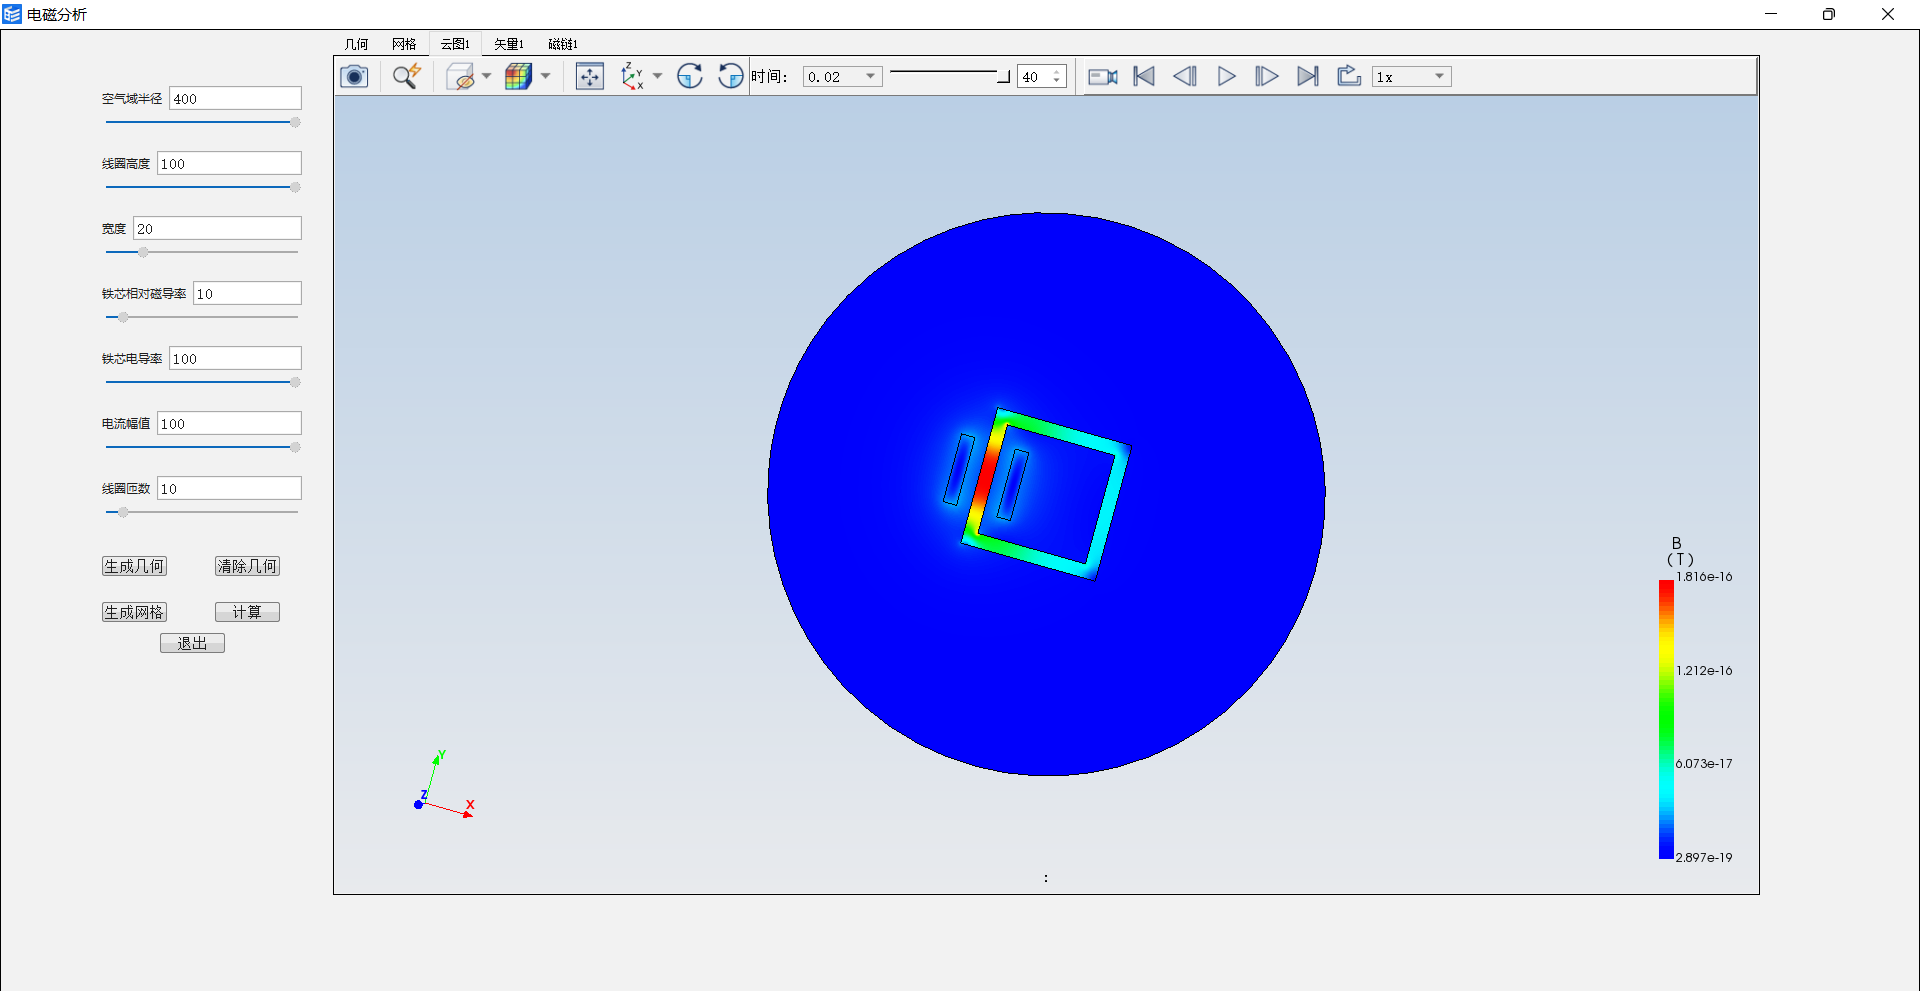This screenshot has height=991, width=1920.
Task: Switch to the 网格 tab
Action: (404, 44)
